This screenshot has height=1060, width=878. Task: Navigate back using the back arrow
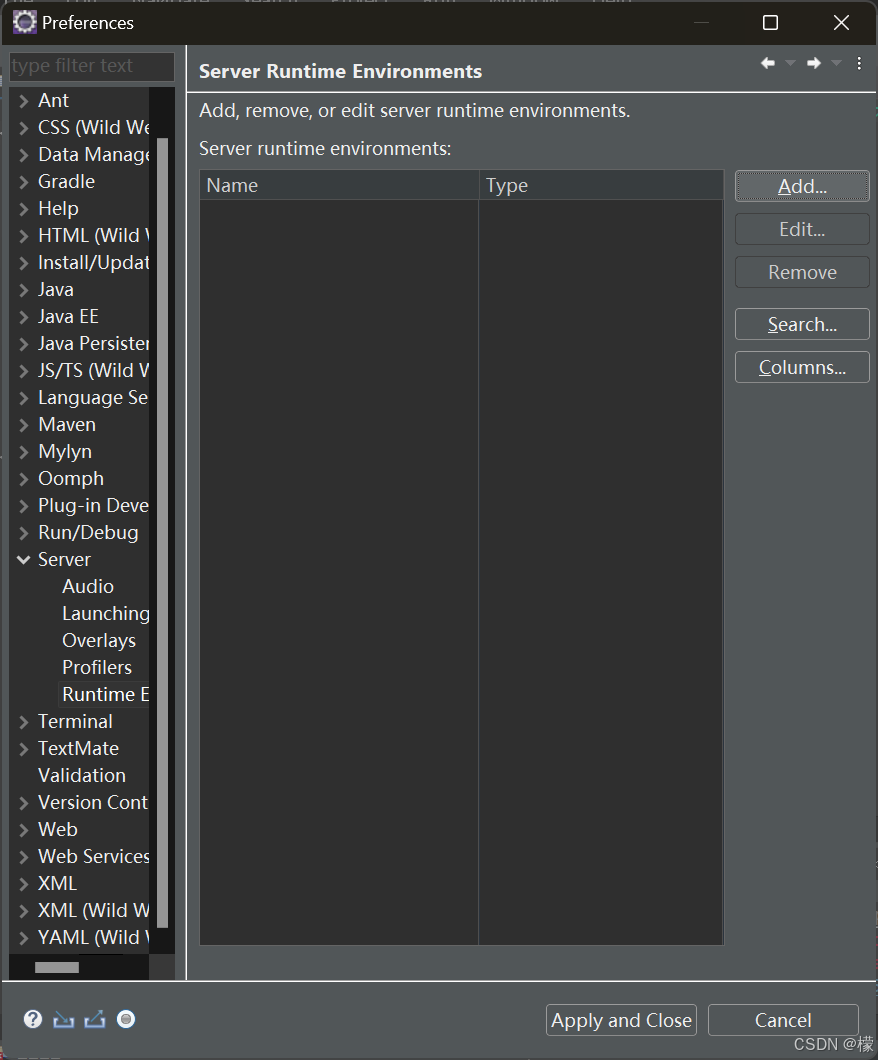pyautogui.click(x=766, y=62)
